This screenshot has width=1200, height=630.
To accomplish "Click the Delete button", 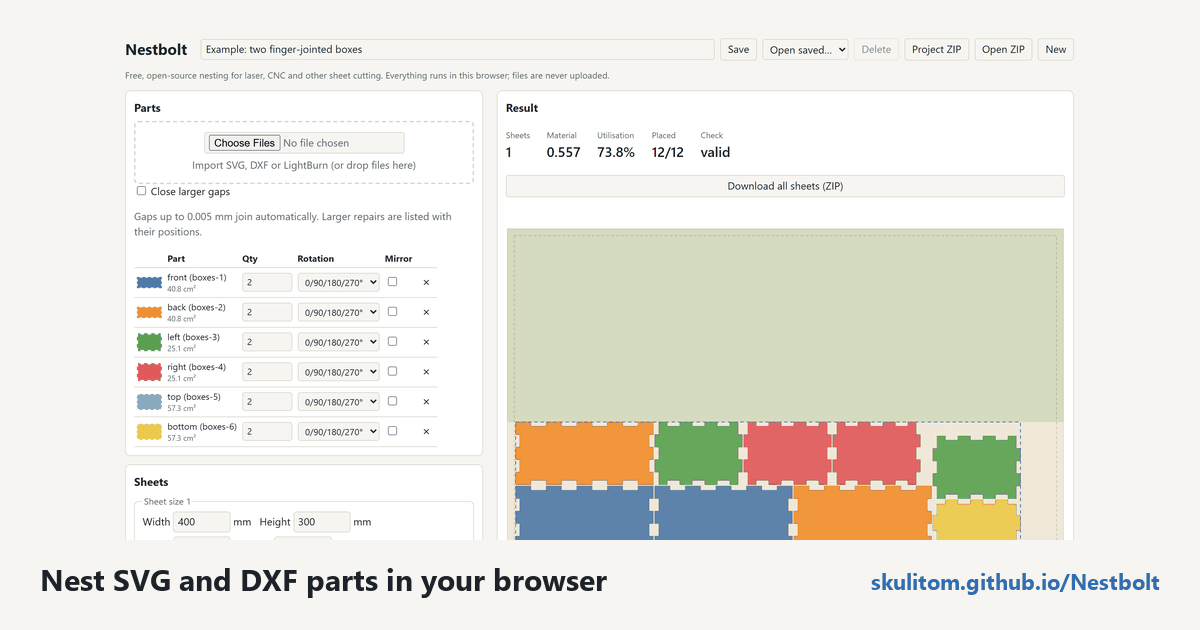I will pyautogui.click(x=876, y=50).
